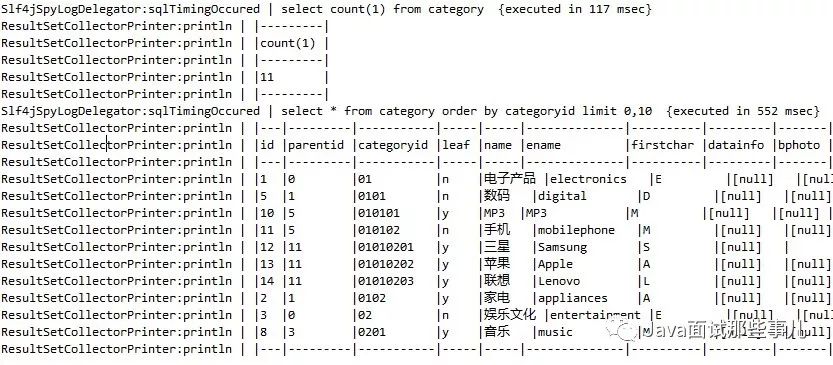Click the 'datainfo' column header

[736, 145]
